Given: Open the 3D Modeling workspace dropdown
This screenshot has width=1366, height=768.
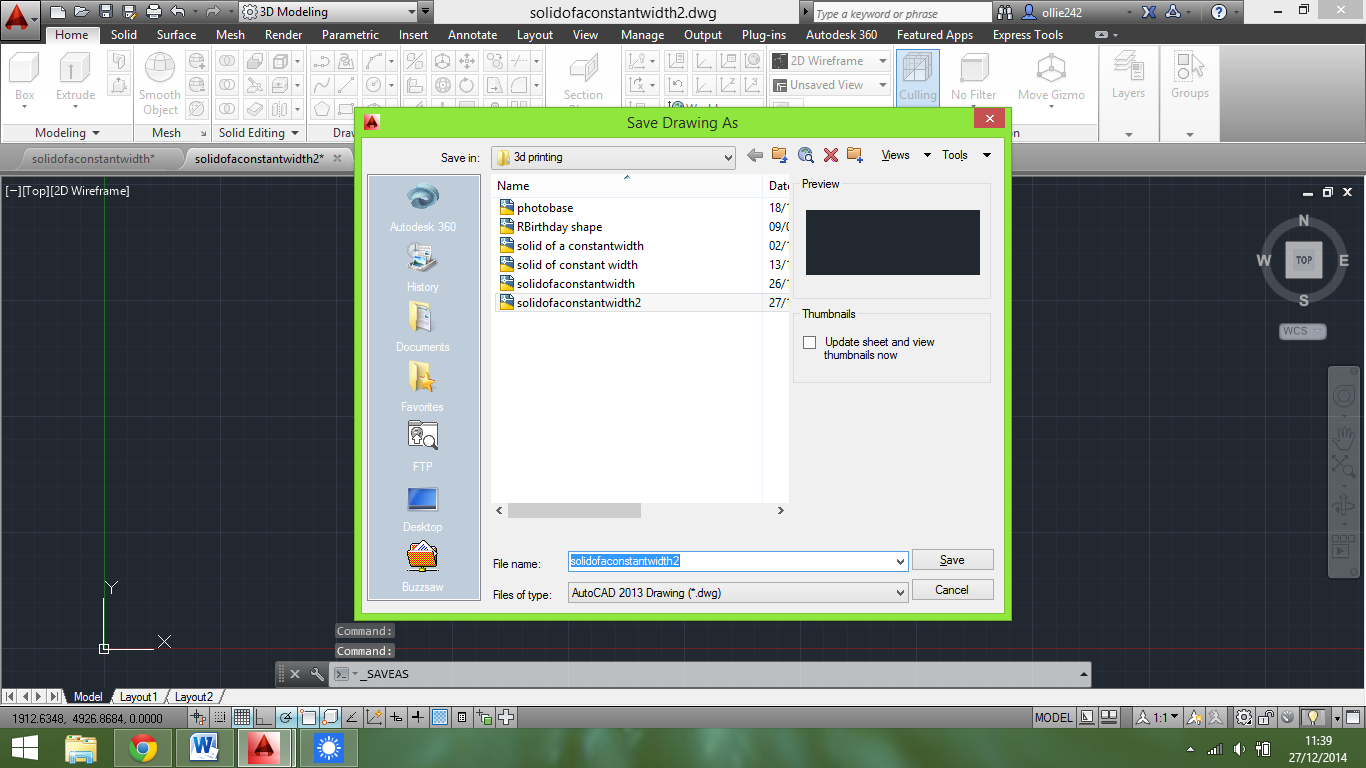Looking at the screenshot, I should pyautogui.click(x=328, y=12).
